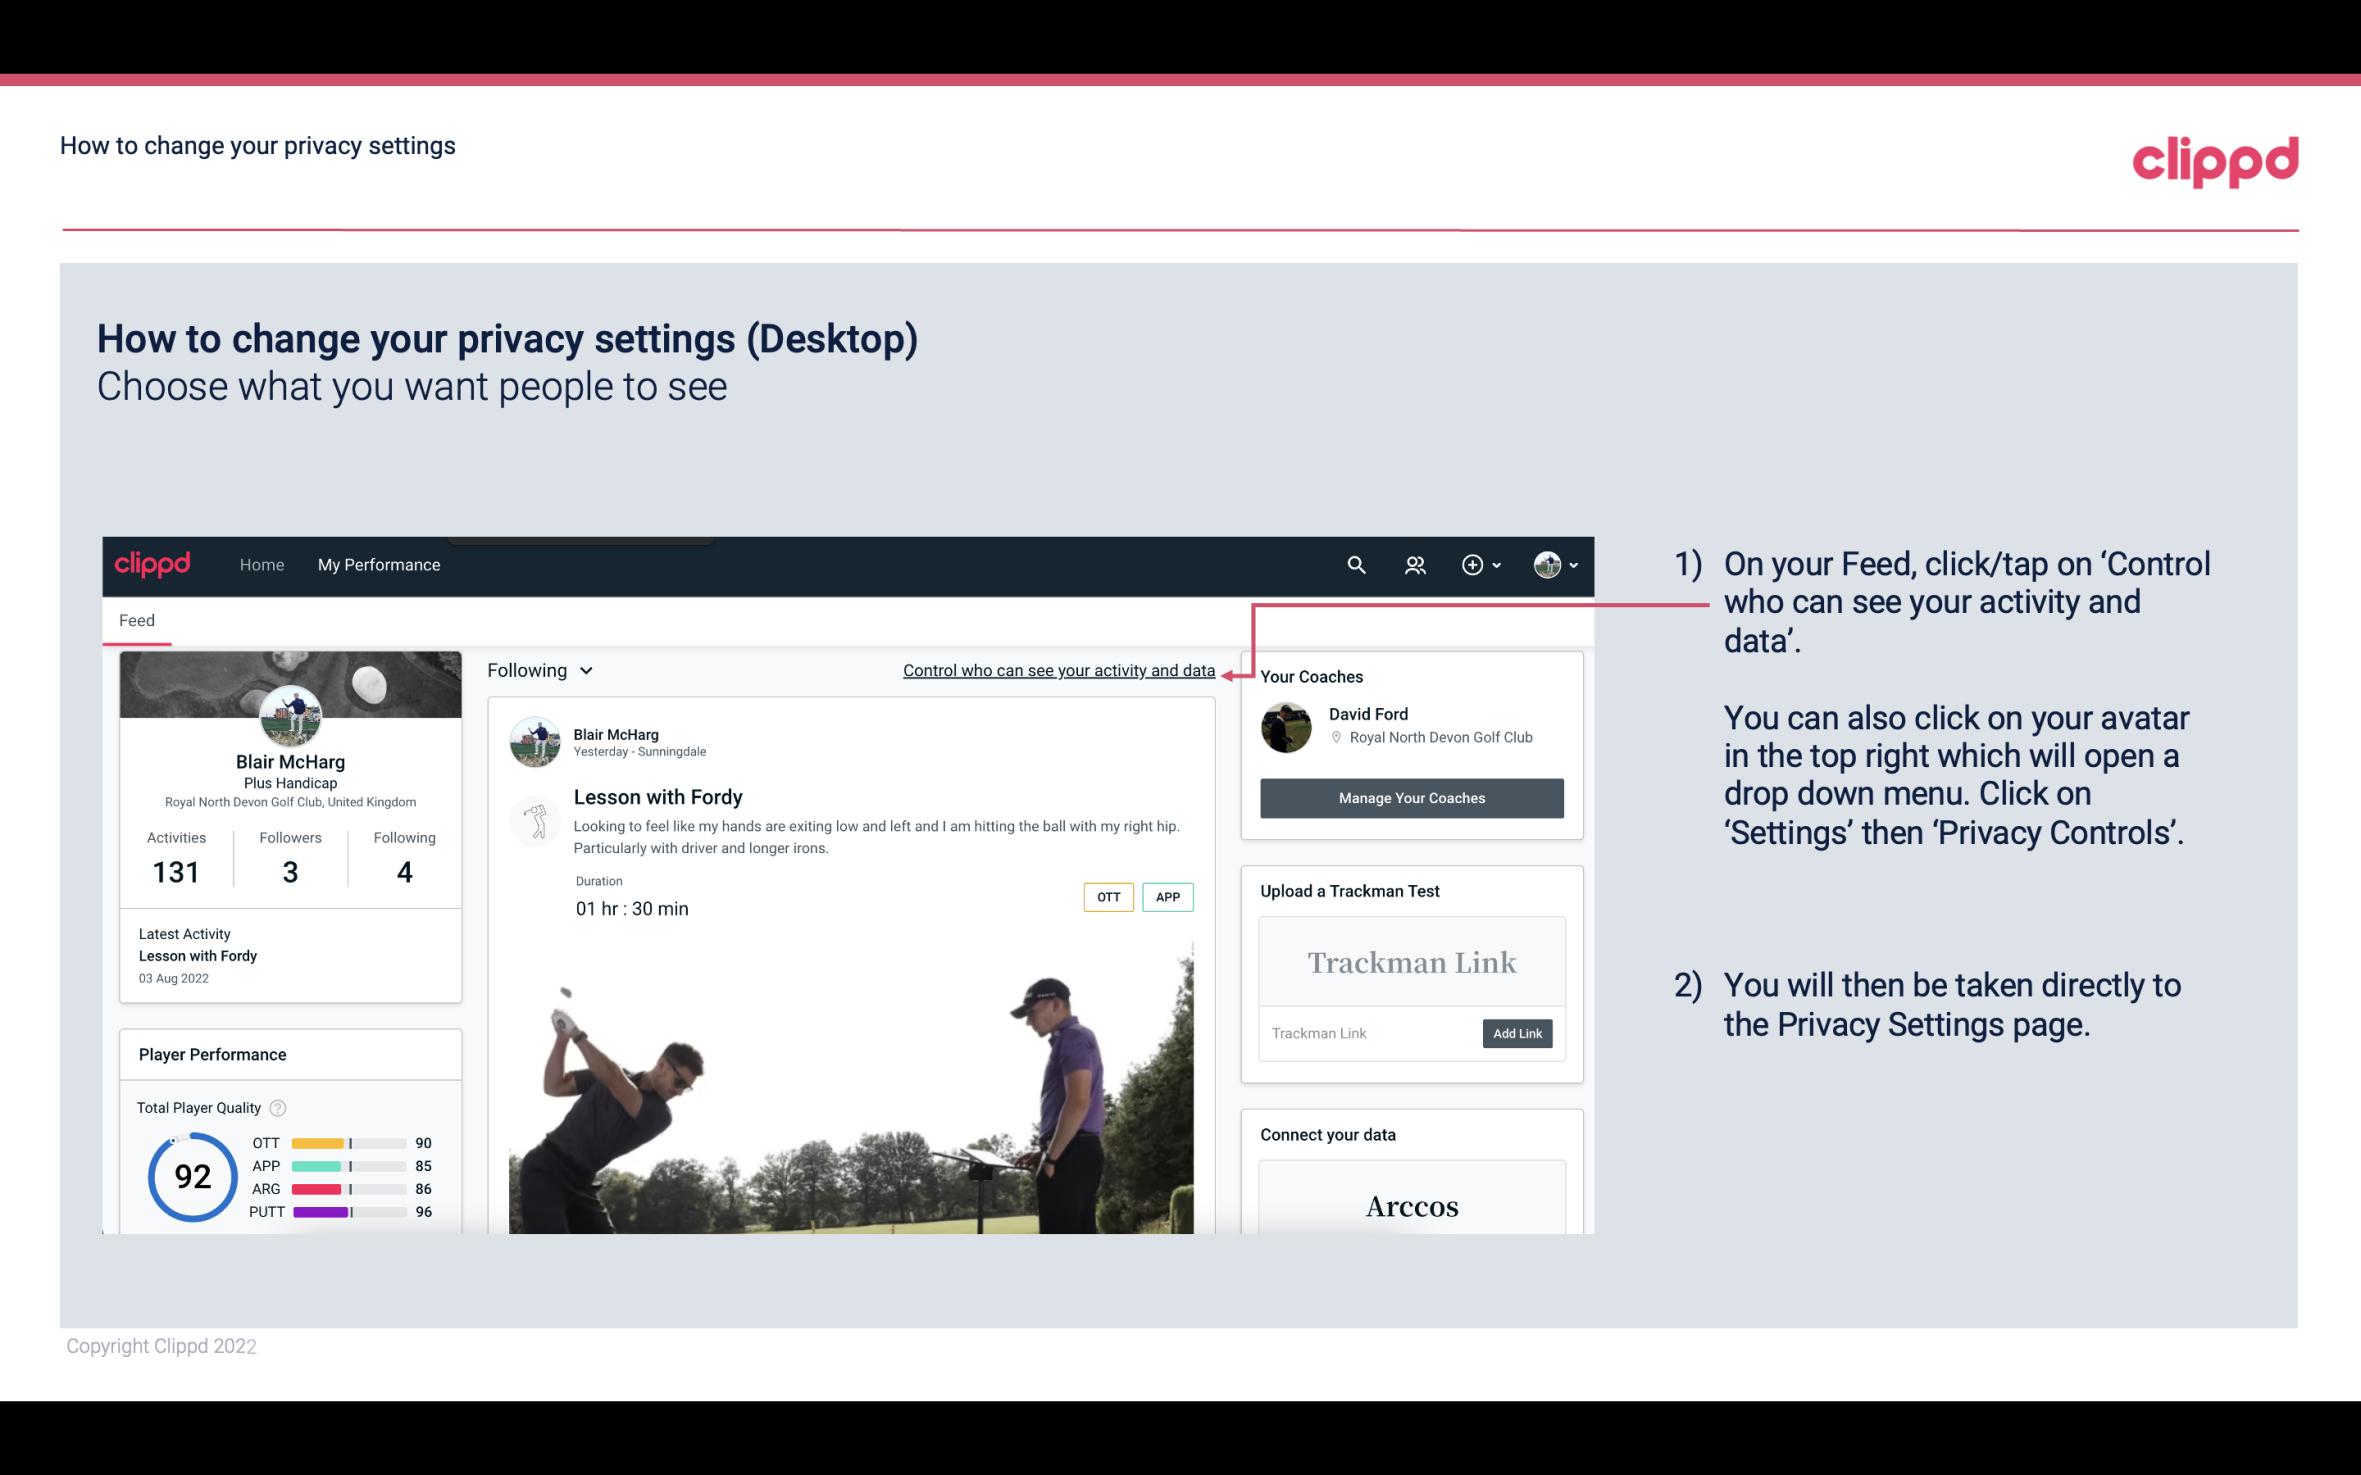Toggle visibility of activity data
Viewport: 2361px width, 1475px height.
(1057, 670)
